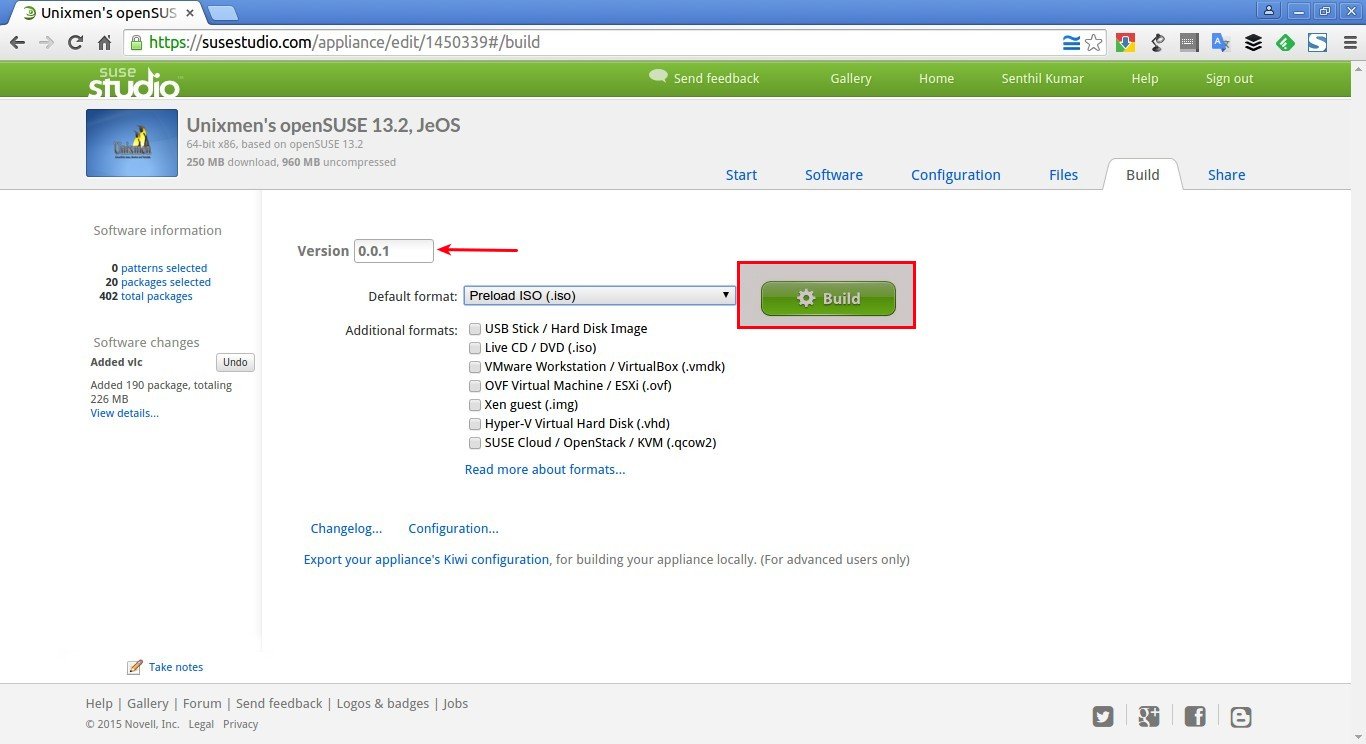Open the Chrome hamburger menu
Viewport: 1366px width, 744px height.
tap(1349, 42)
